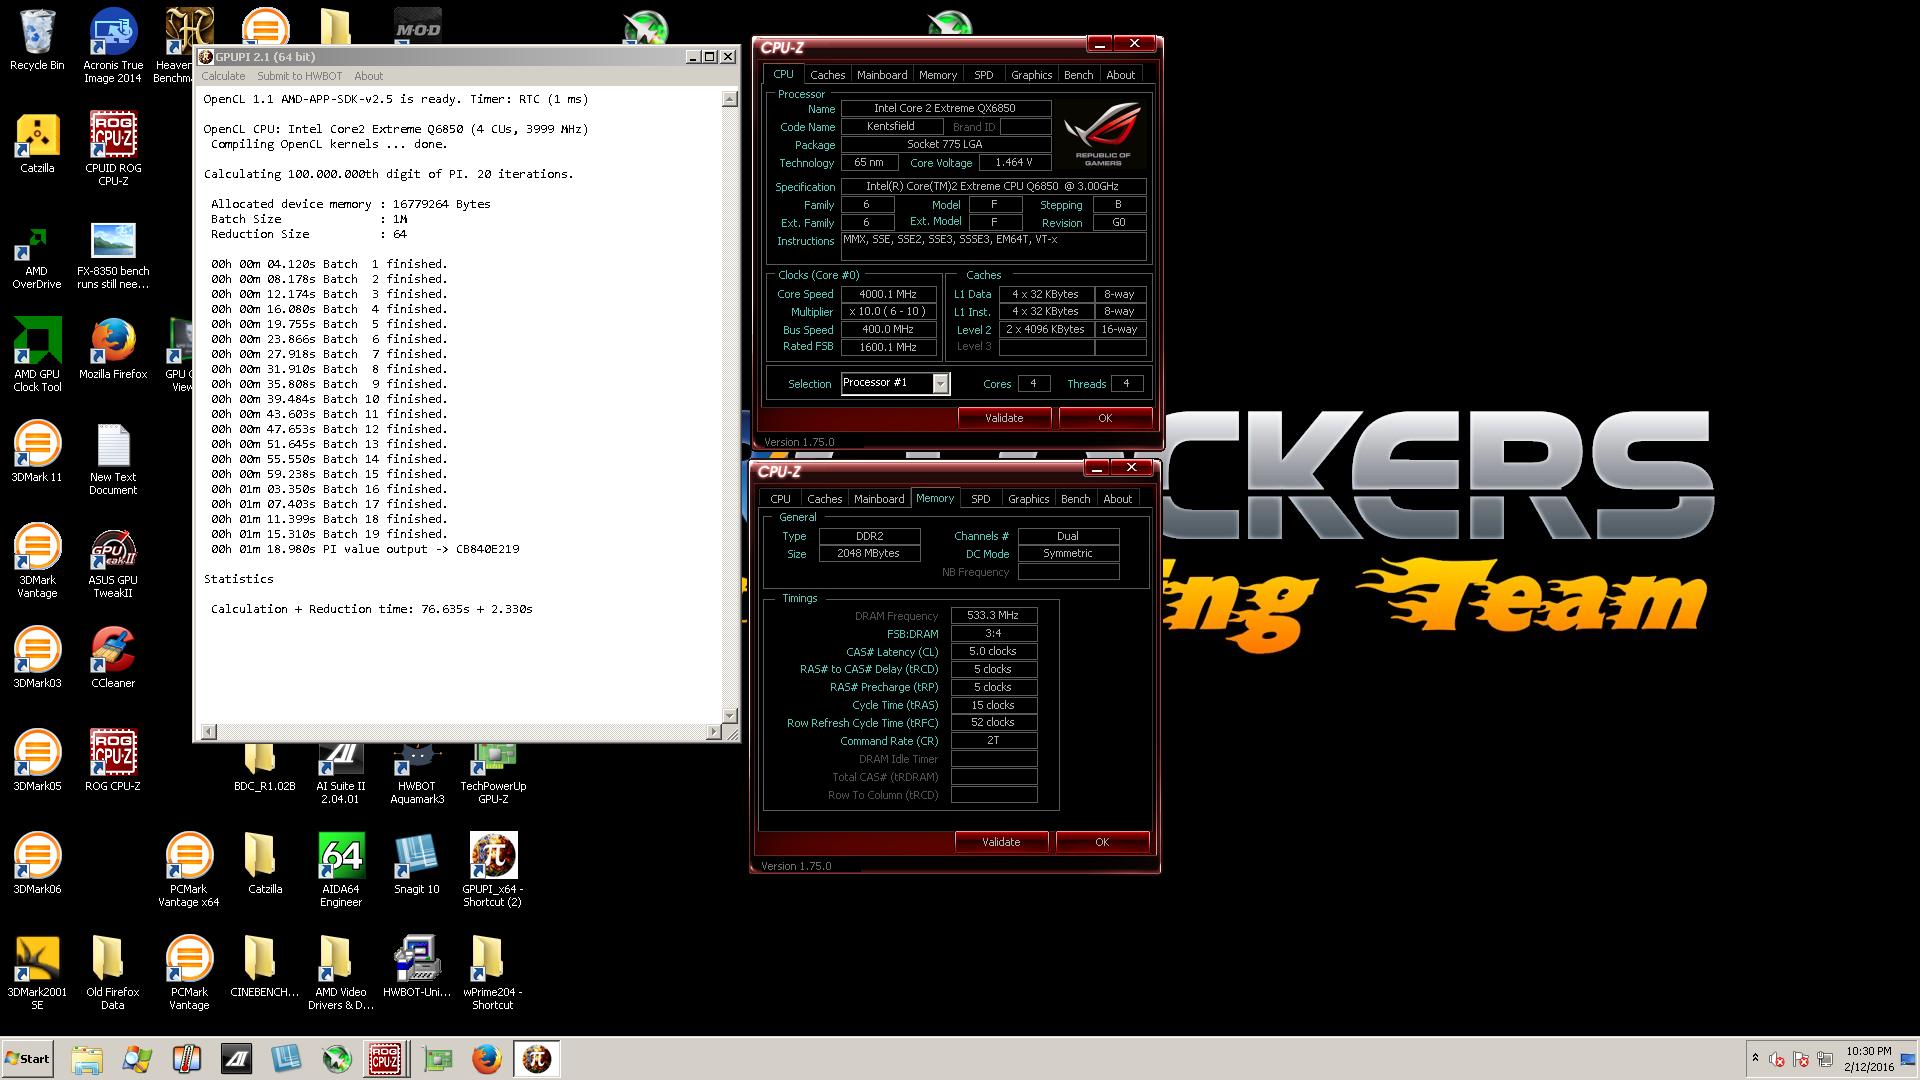Open wPrime204 Shortcut folder
This screenshot has width=1920, height=1080.
tap(493, 973)
